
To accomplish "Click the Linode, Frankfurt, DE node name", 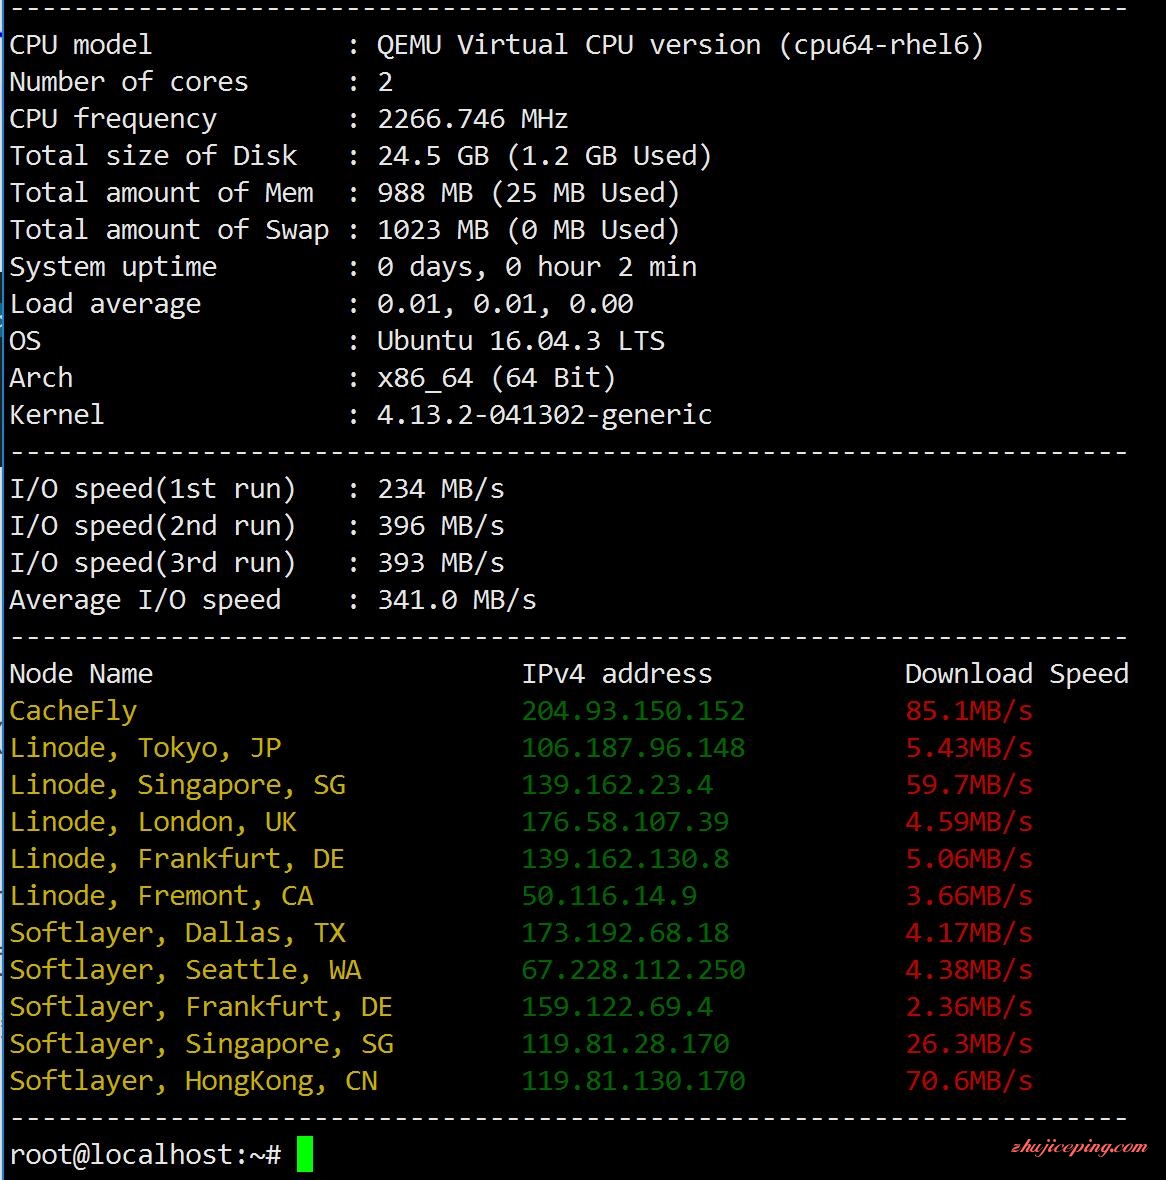I will pos(177,859).
